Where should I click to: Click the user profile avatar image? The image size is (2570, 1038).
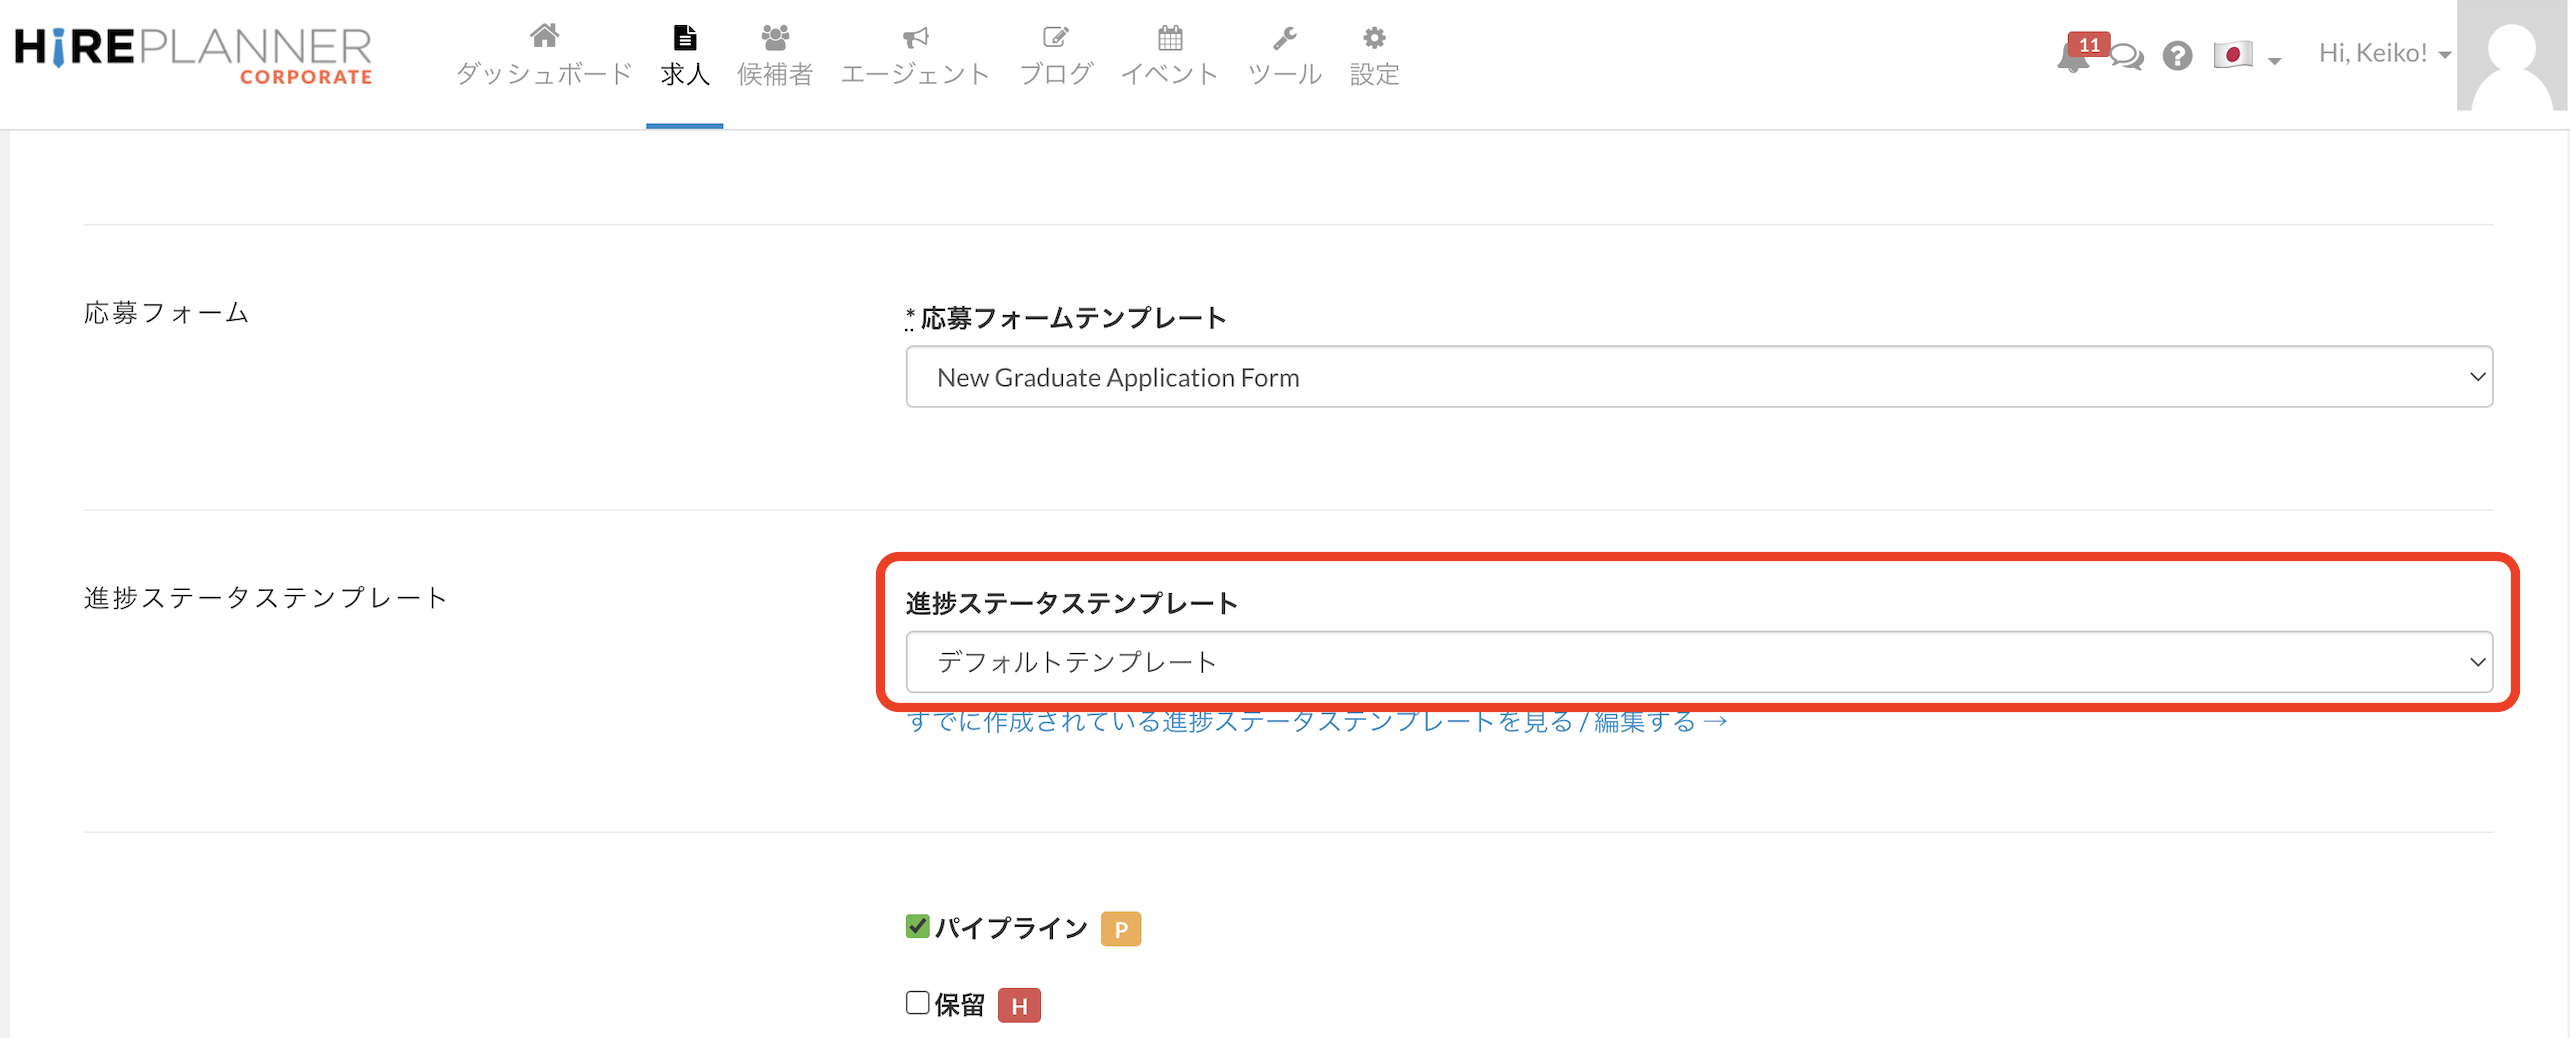[x=2510, y=56]
